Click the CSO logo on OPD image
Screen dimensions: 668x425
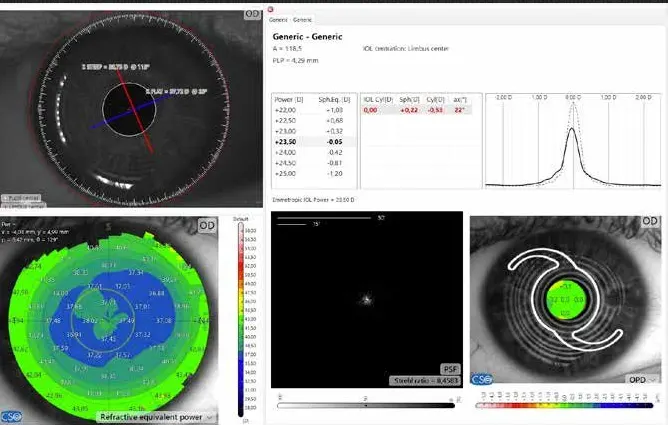[x=481, y=380]
